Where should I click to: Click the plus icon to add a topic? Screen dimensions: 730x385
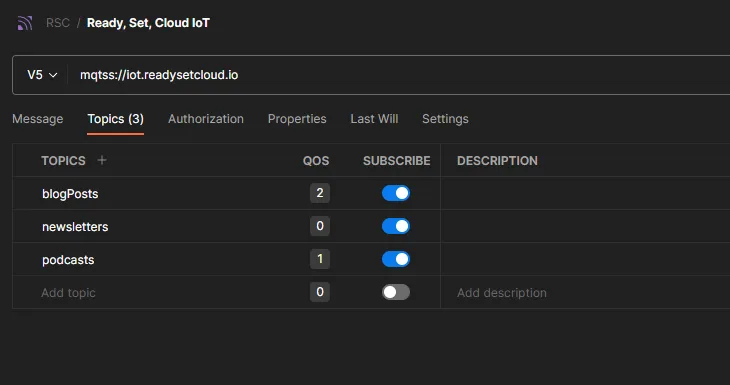[101, 160]
